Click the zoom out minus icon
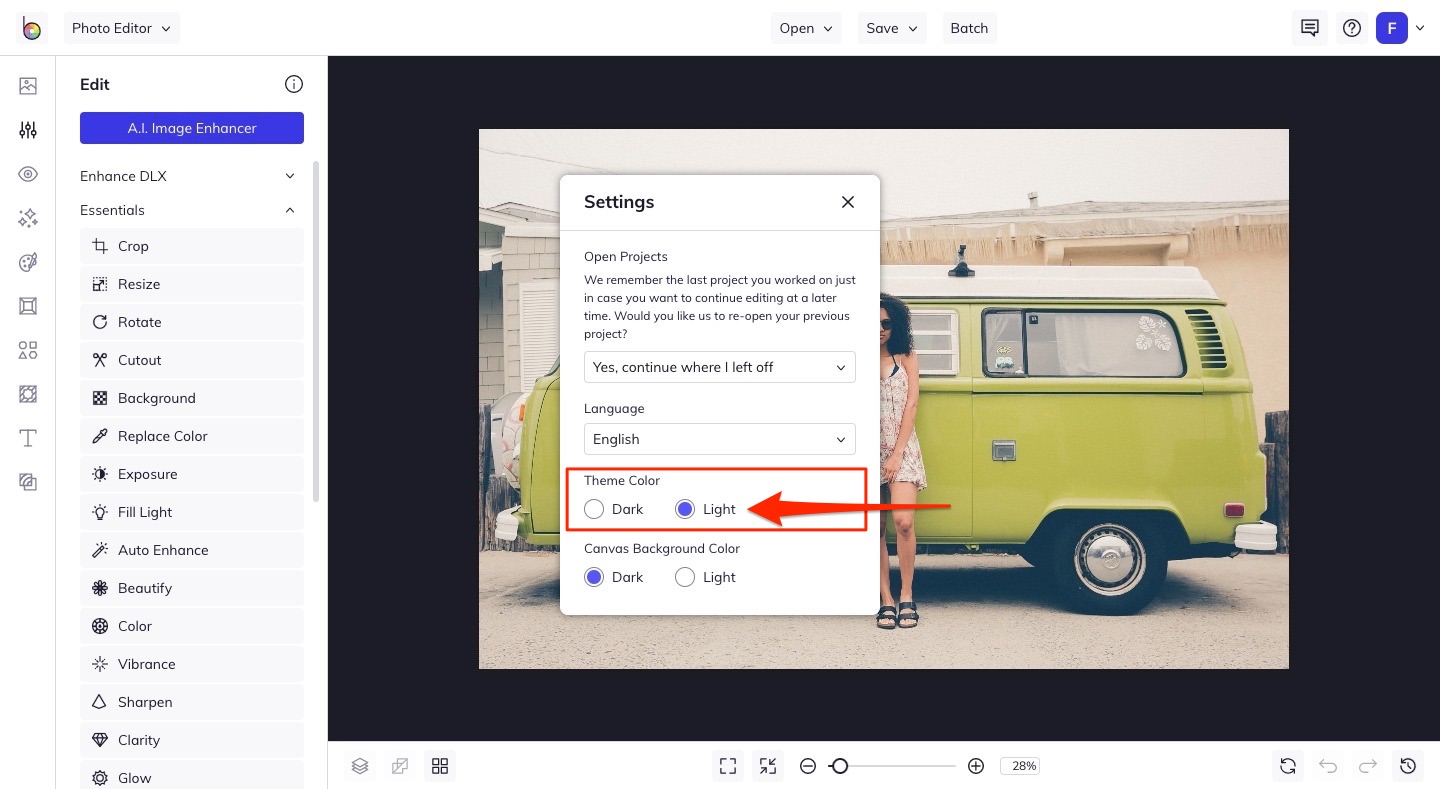The width and height of the screenshot is (1440, 789). pyautogui.click(x=808, y=766)
